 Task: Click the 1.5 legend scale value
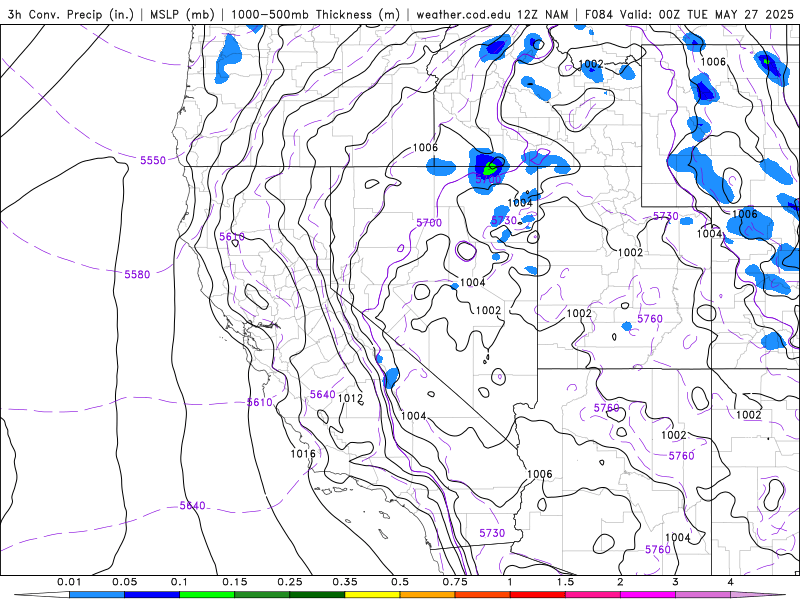(565, 582)
